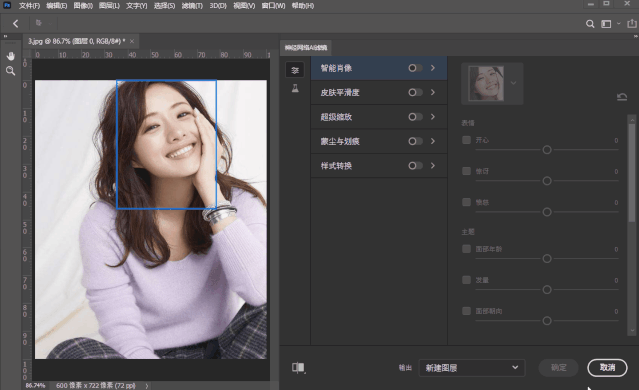Screen dimensions: 639x390
Task: Open the 新建图层 output dropdown
Action: click(472, 368)
